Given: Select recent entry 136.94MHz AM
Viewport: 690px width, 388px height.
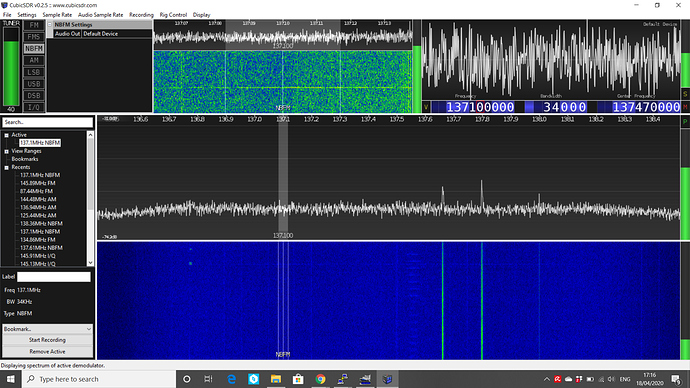Looking at the screenshot, I should tap(38, 207).
